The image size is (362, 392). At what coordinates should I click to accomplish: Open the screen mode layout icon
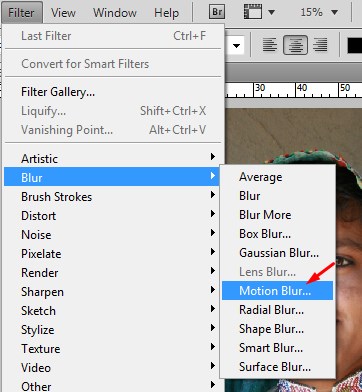[x=252, y=13]
